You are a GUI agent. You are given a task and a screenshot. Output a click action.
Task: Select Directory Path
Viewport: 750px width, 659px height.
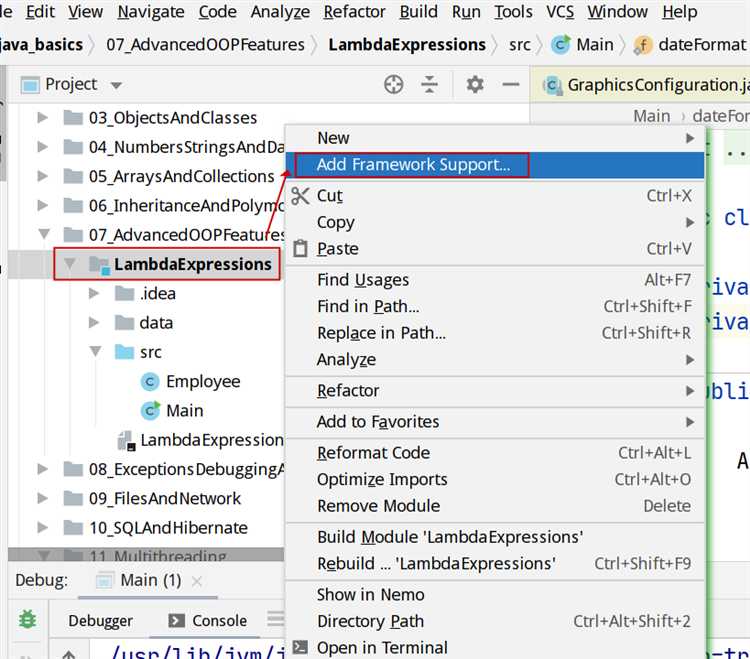[x=495, y=621]
